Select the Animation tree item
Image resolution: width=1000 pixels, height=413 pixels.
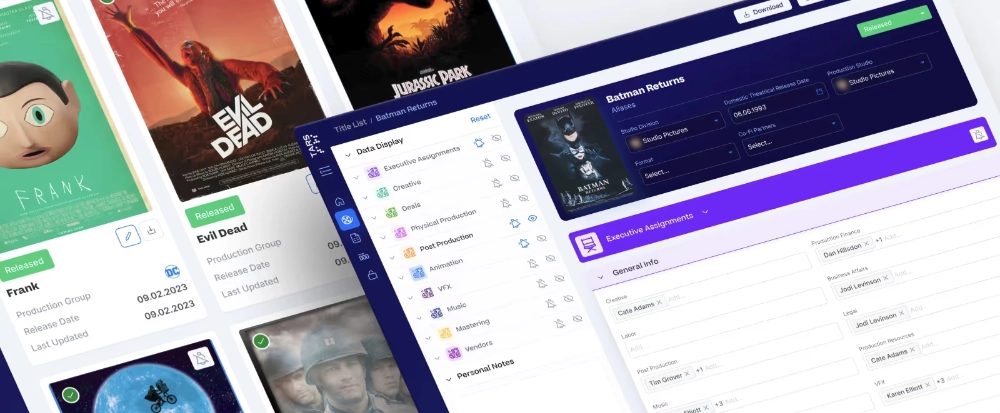[446, 265]
